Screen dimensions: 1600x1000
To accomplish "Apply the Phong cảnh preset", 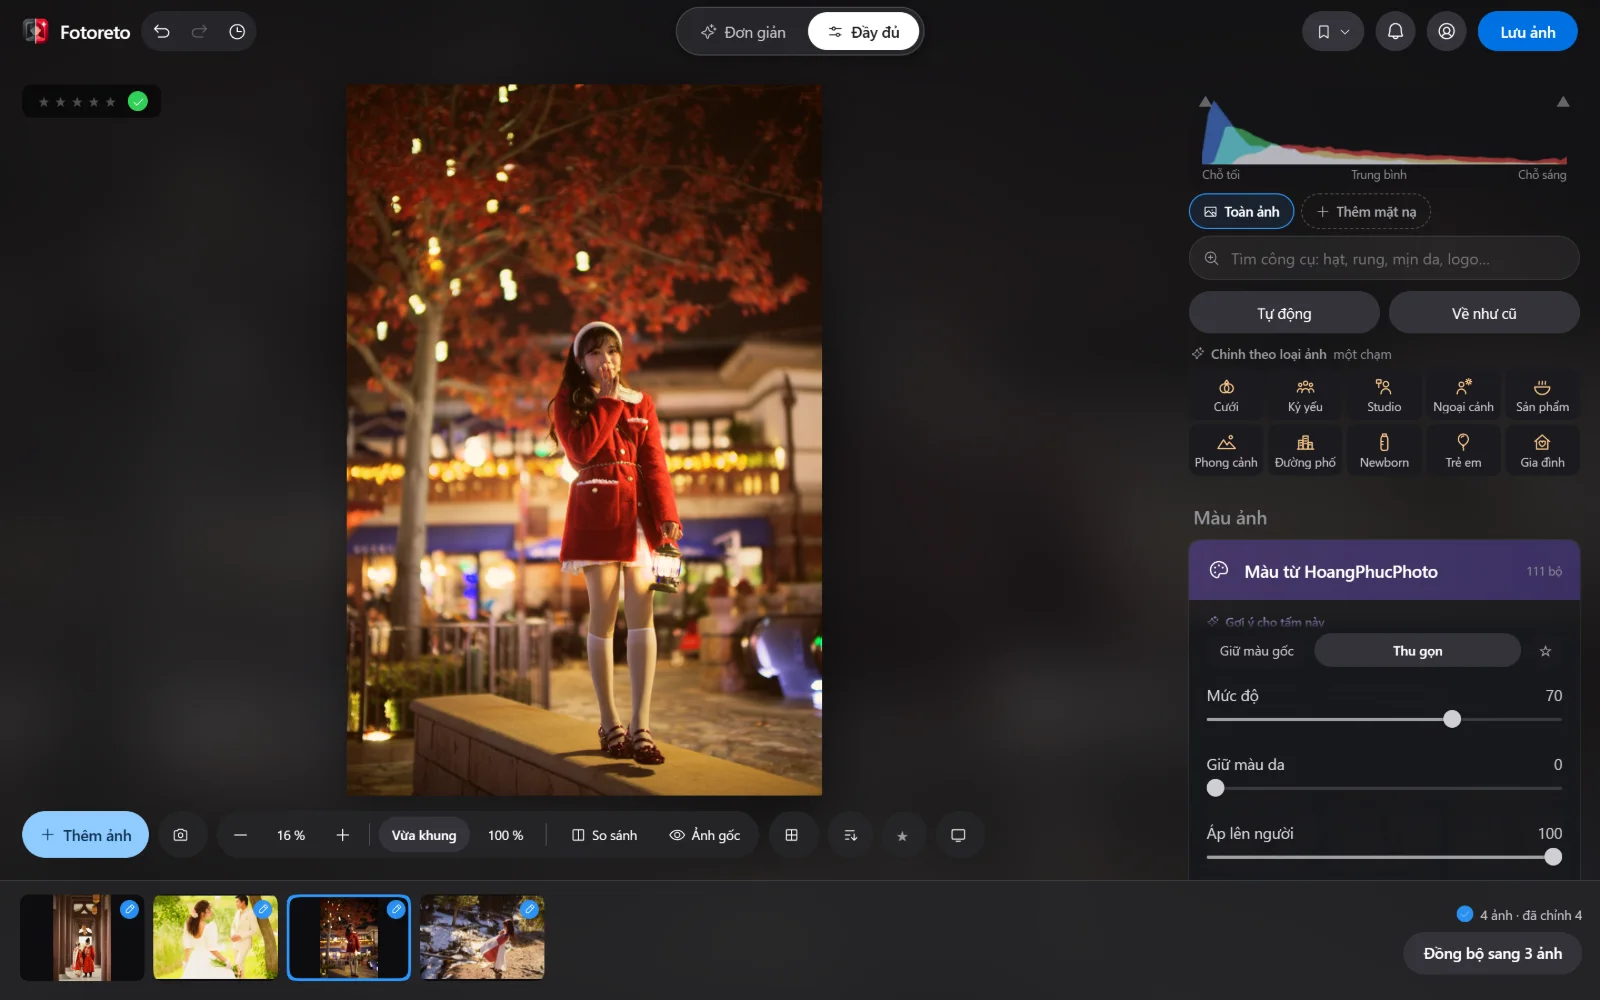I will 1226,451.
